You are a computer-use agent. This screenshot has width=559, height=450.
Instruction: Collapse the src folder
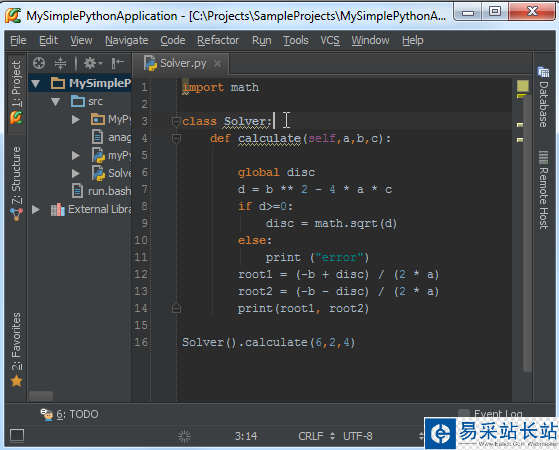pos(56,102)
